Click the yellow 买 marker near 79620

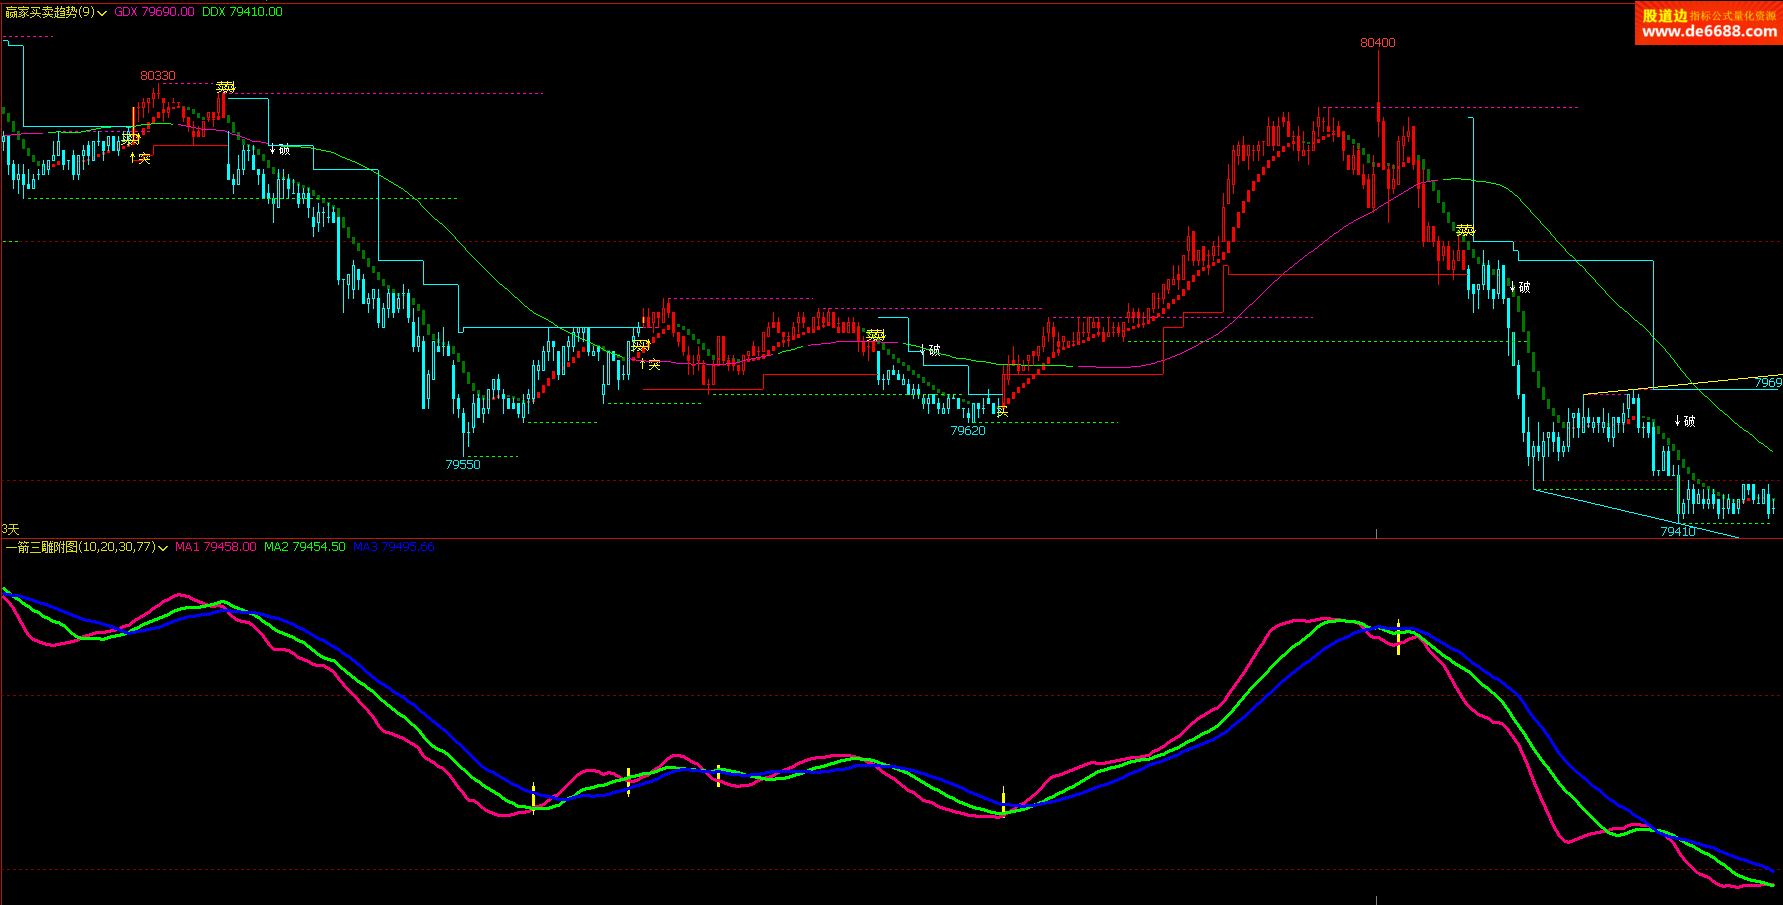[1002, 411]
